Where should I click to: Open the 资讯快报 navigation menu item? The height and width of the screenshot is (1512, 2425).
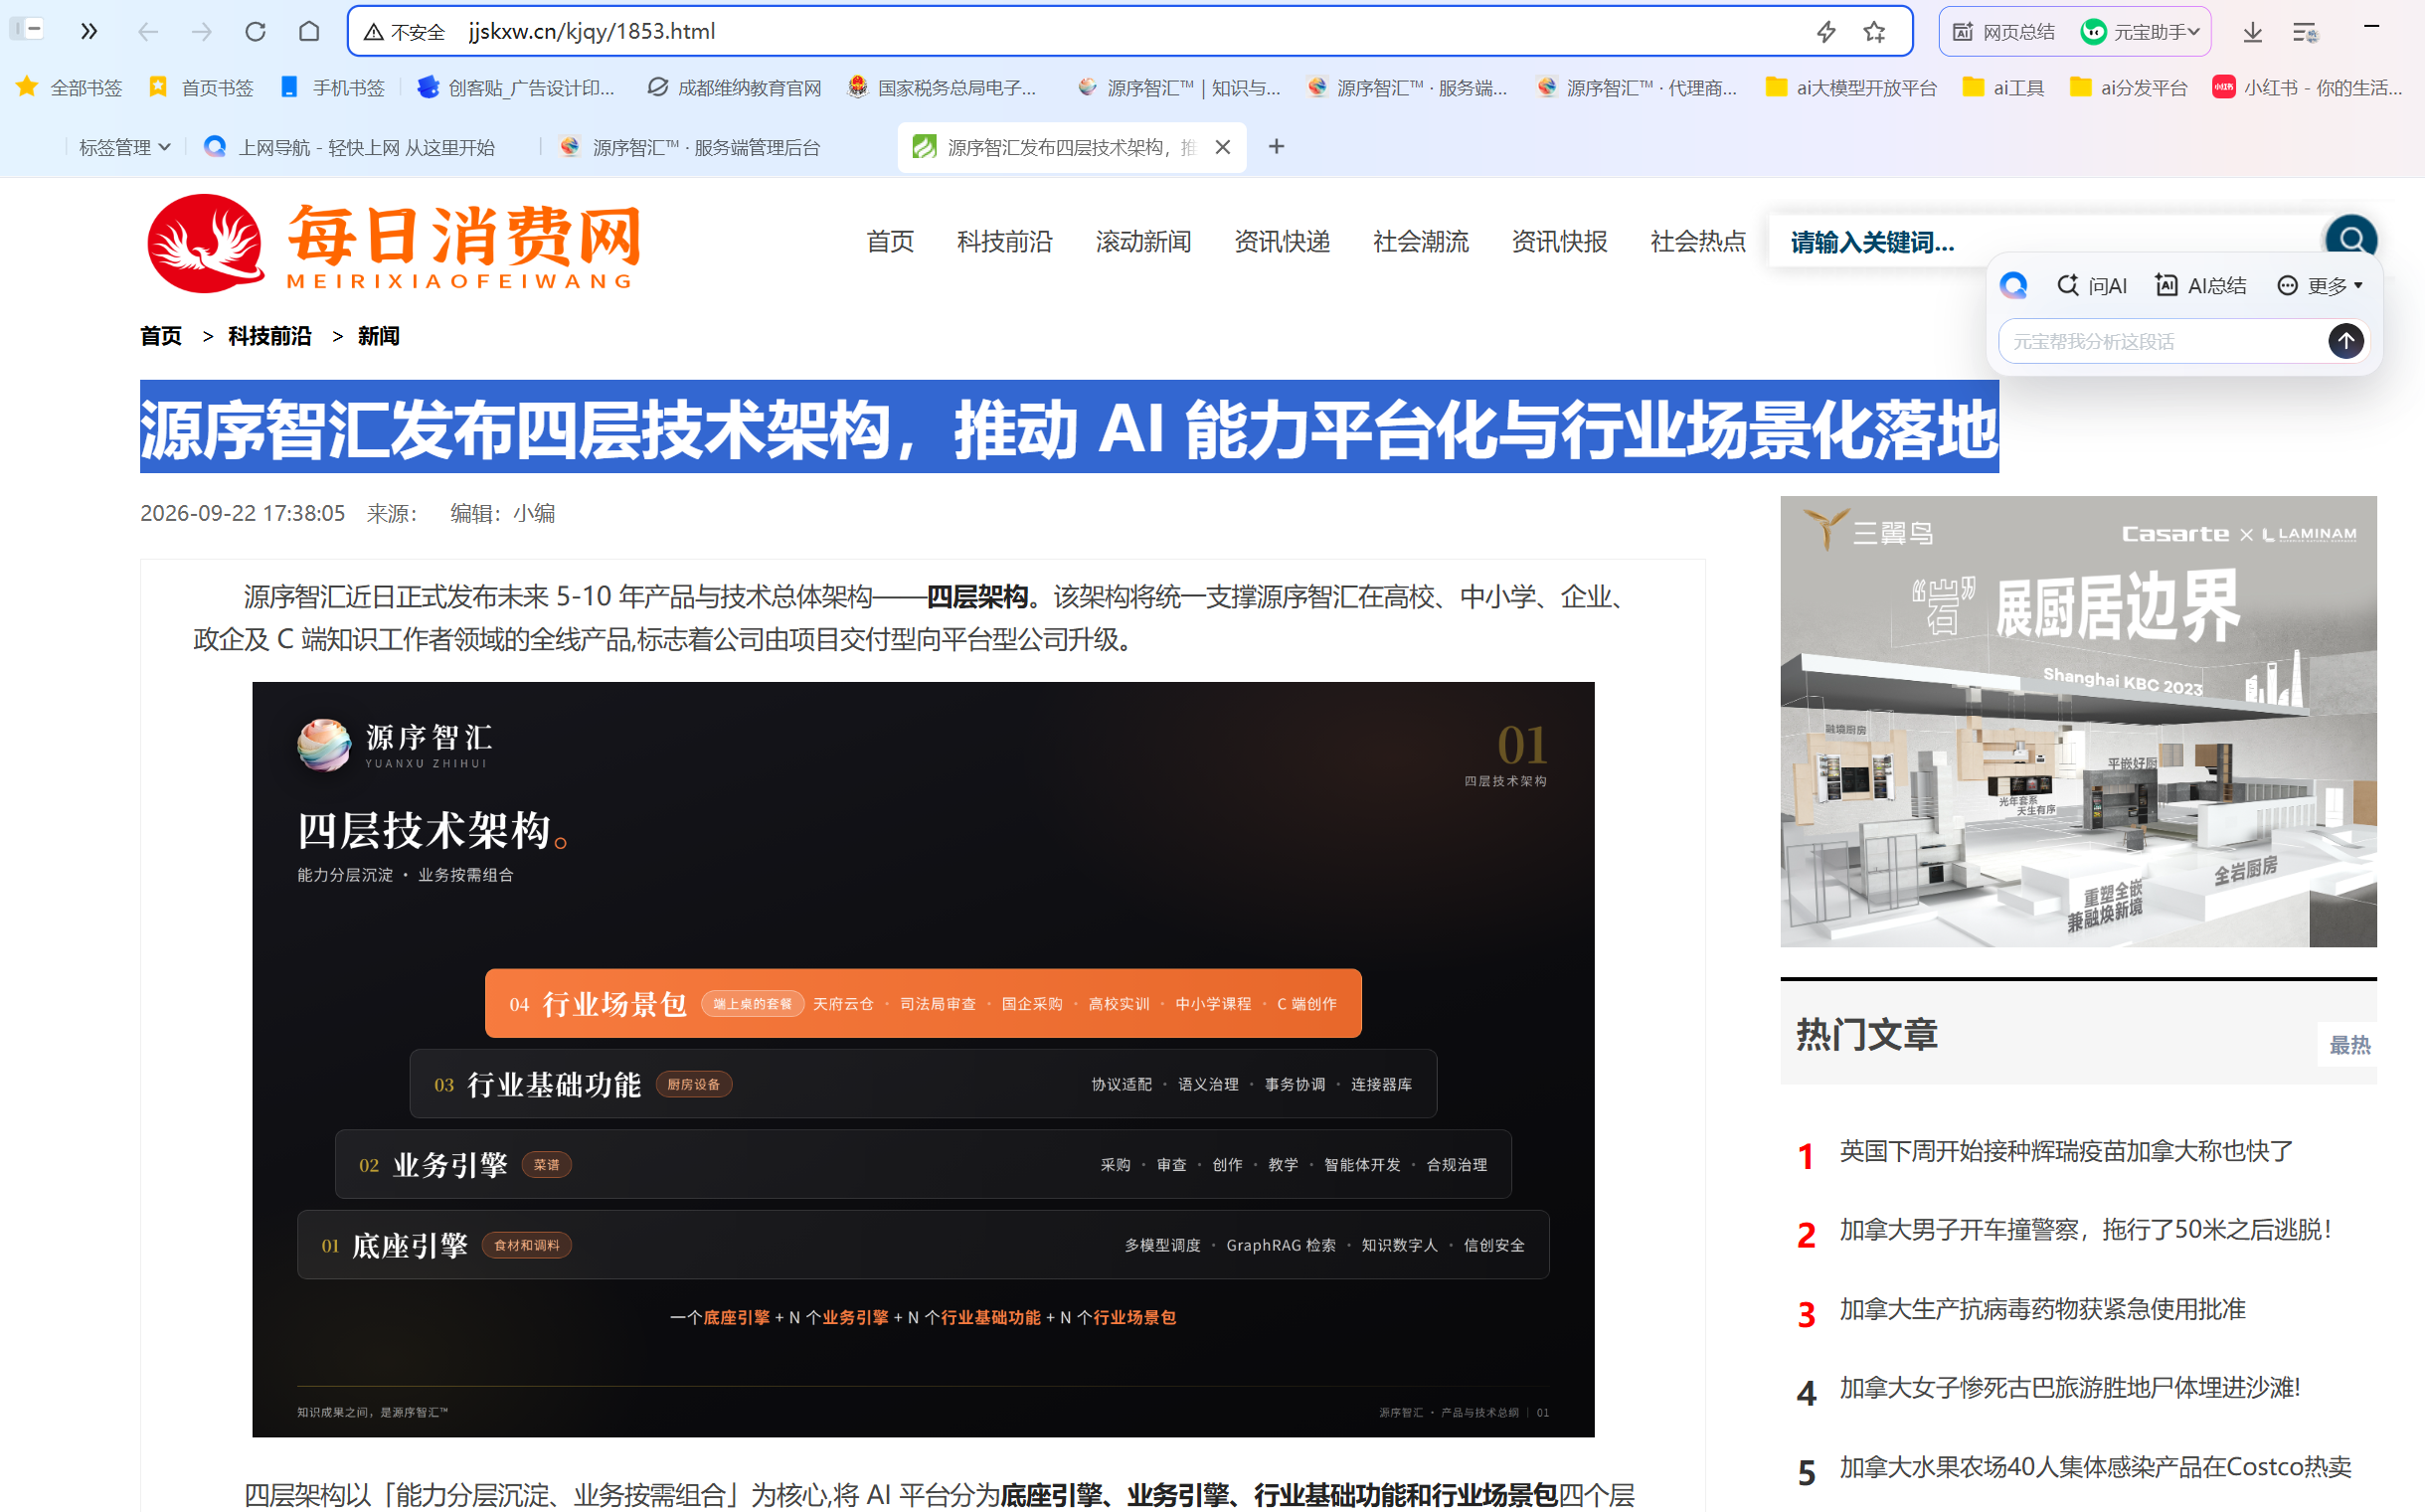[1559, 241]
